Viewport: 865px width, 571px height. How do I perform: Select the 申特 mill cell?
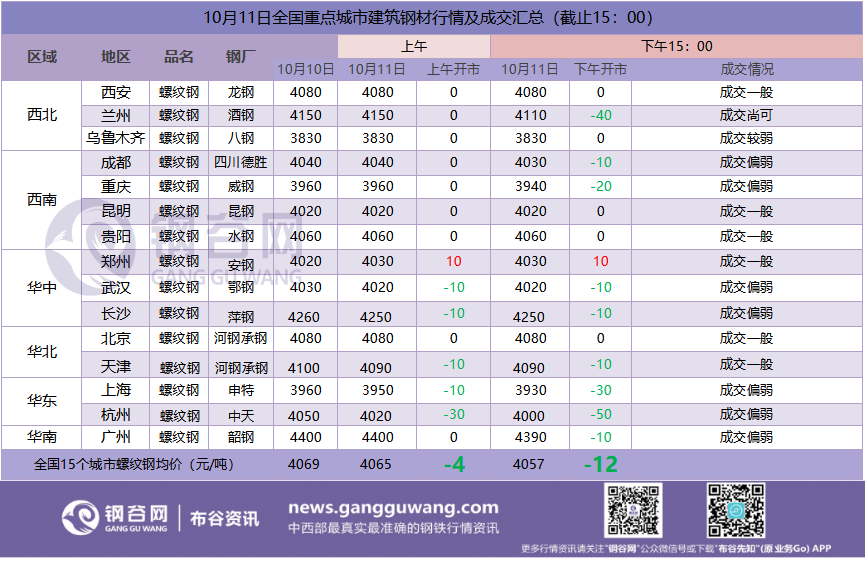click(x=241, y=390)
